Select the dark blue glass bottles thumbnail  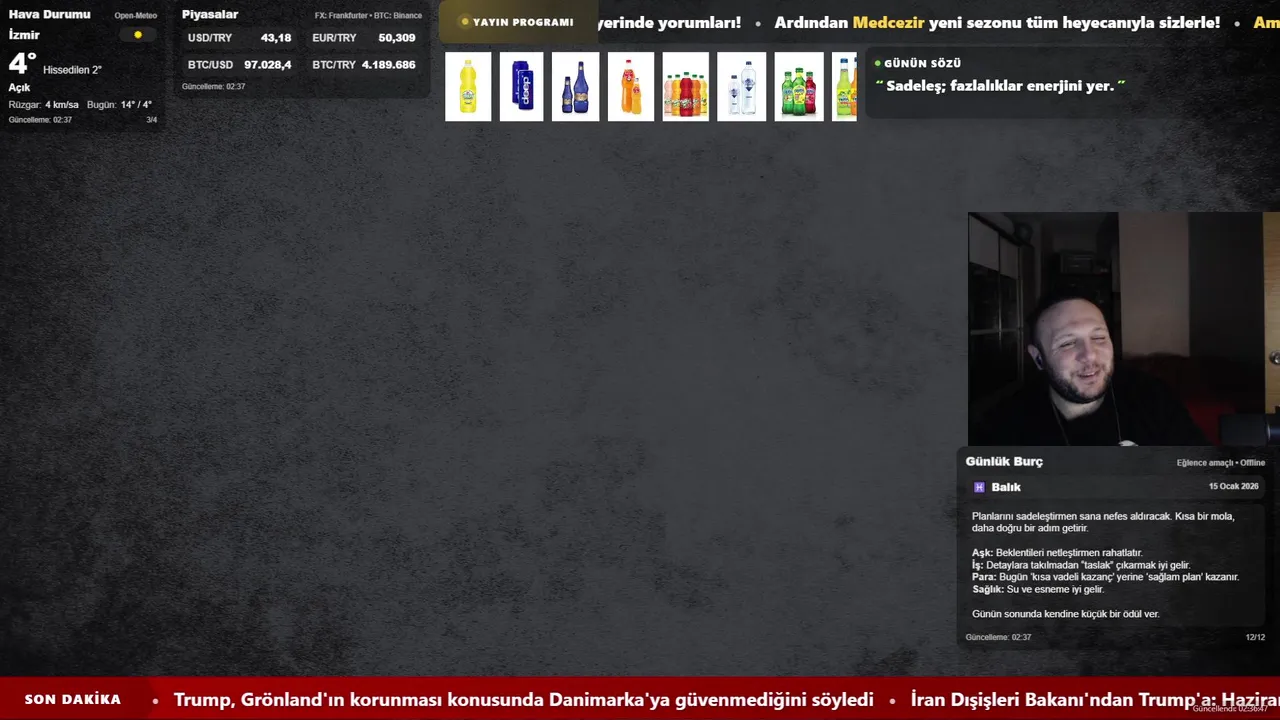[x=576, y=86]
